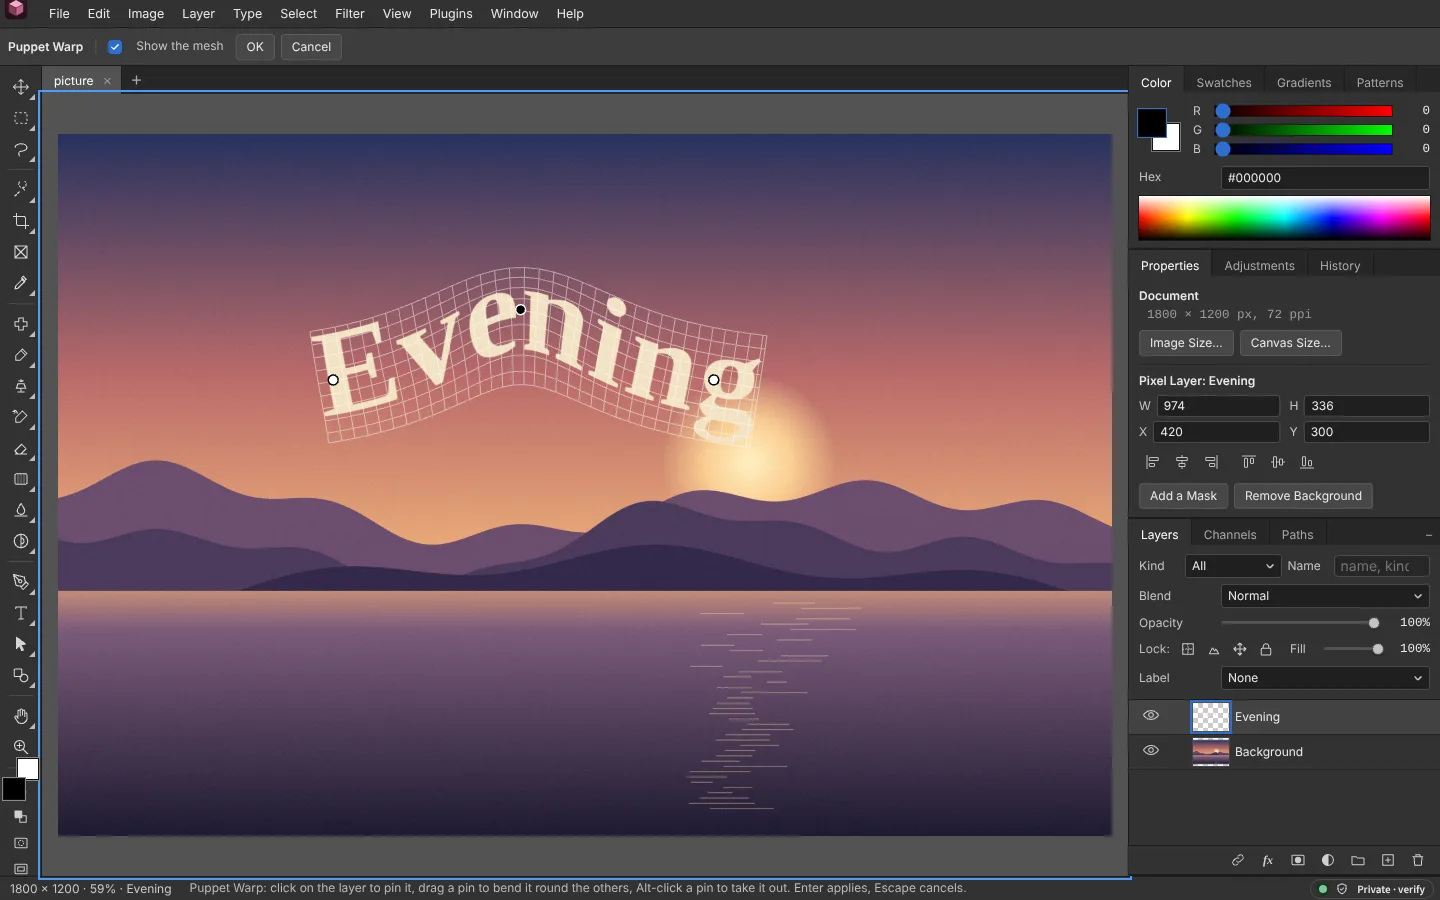Image resolution: width=1440 pixels, height=900 pixels.
Task: Select the Rectangular Marquee tool
Action: click(21, 118)
